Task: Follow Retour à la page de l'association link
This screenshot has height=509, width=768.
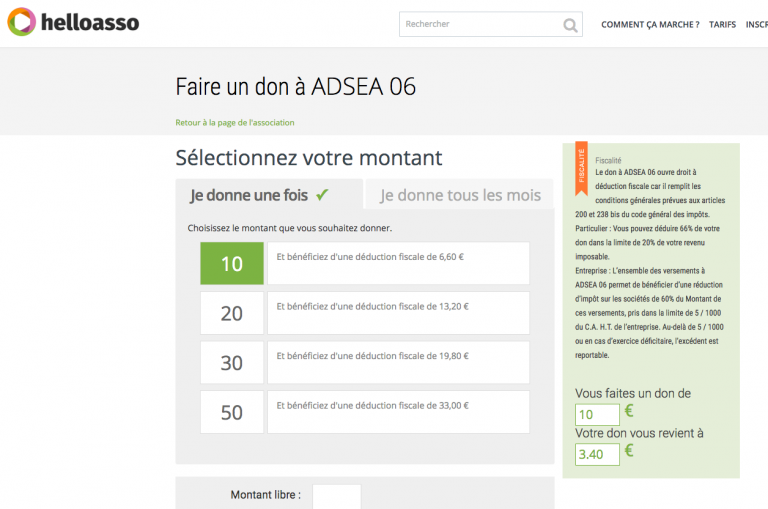Action: [x=235, y=122]
